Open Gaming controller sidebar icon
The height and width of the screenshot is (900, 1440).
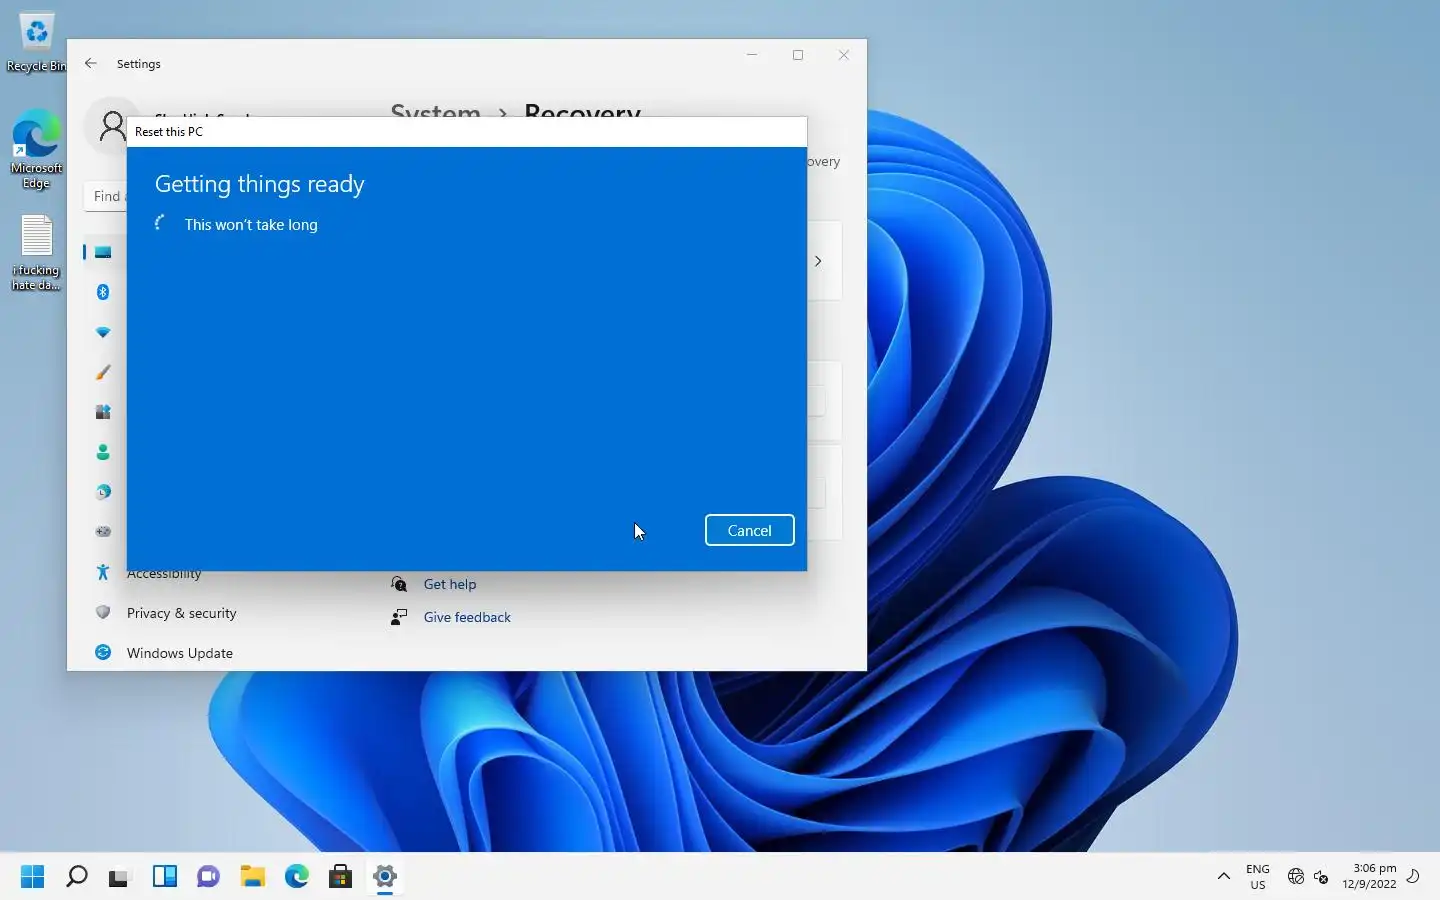tap(103, 532)
